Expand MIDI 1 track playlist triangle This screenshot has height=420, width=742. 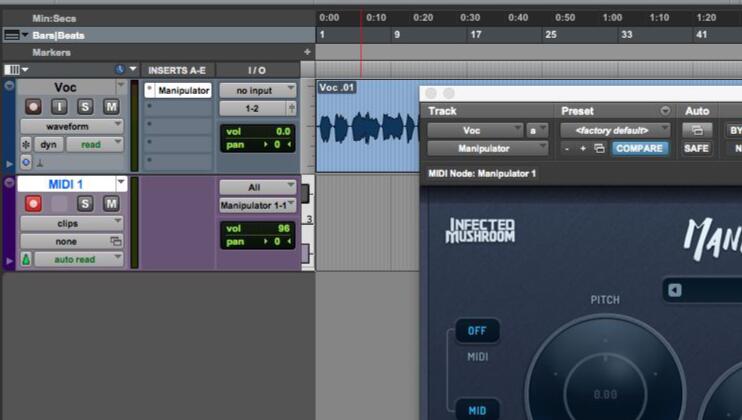click(x=9, y=261)
